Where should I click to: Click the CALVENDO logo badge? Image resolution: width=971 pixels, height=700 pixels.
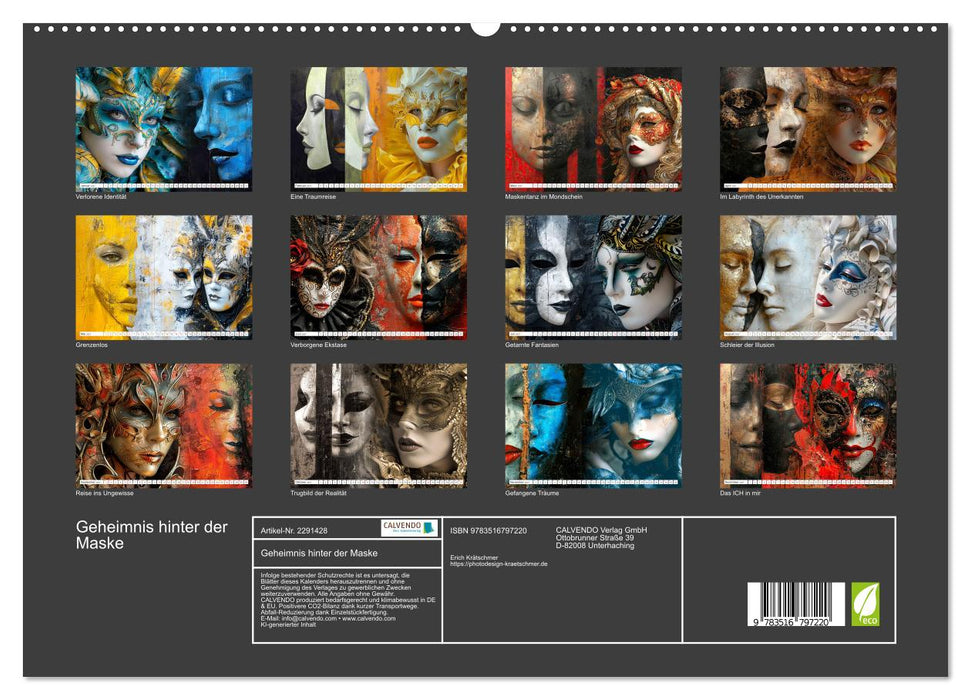click(x=409, y=528)
